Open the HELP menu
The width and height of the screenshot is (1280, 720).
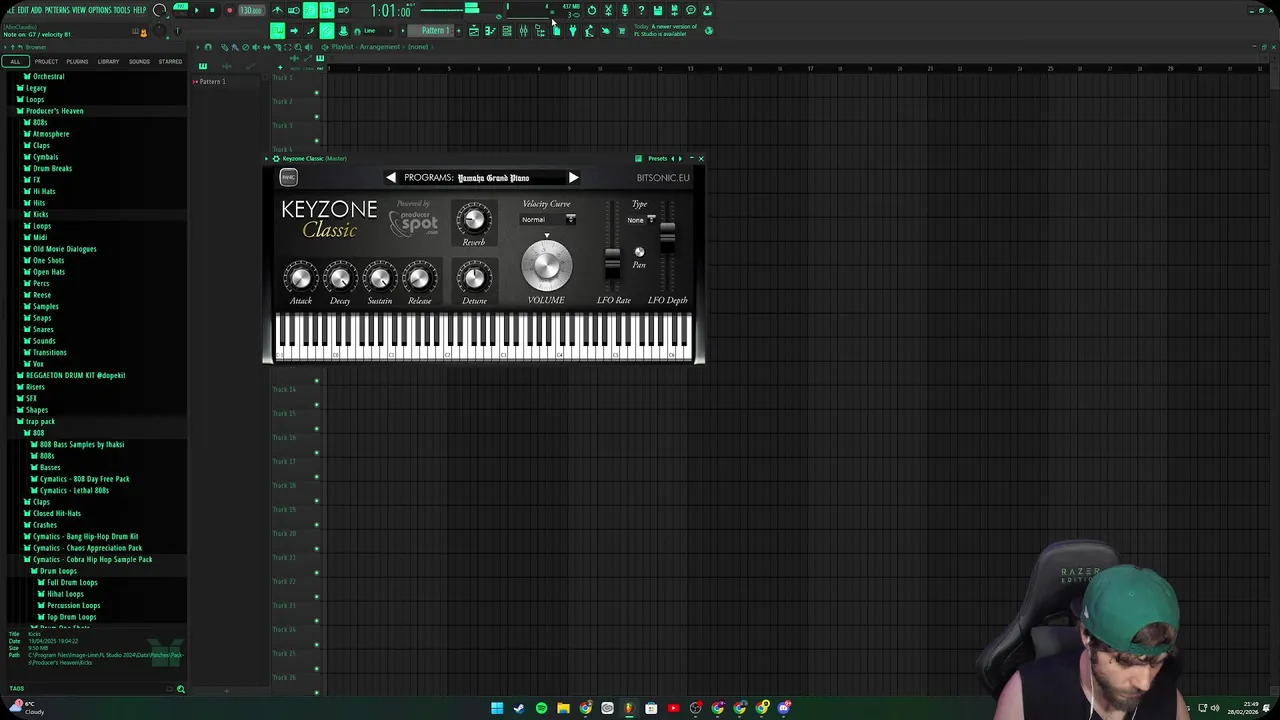pos(140,10)
